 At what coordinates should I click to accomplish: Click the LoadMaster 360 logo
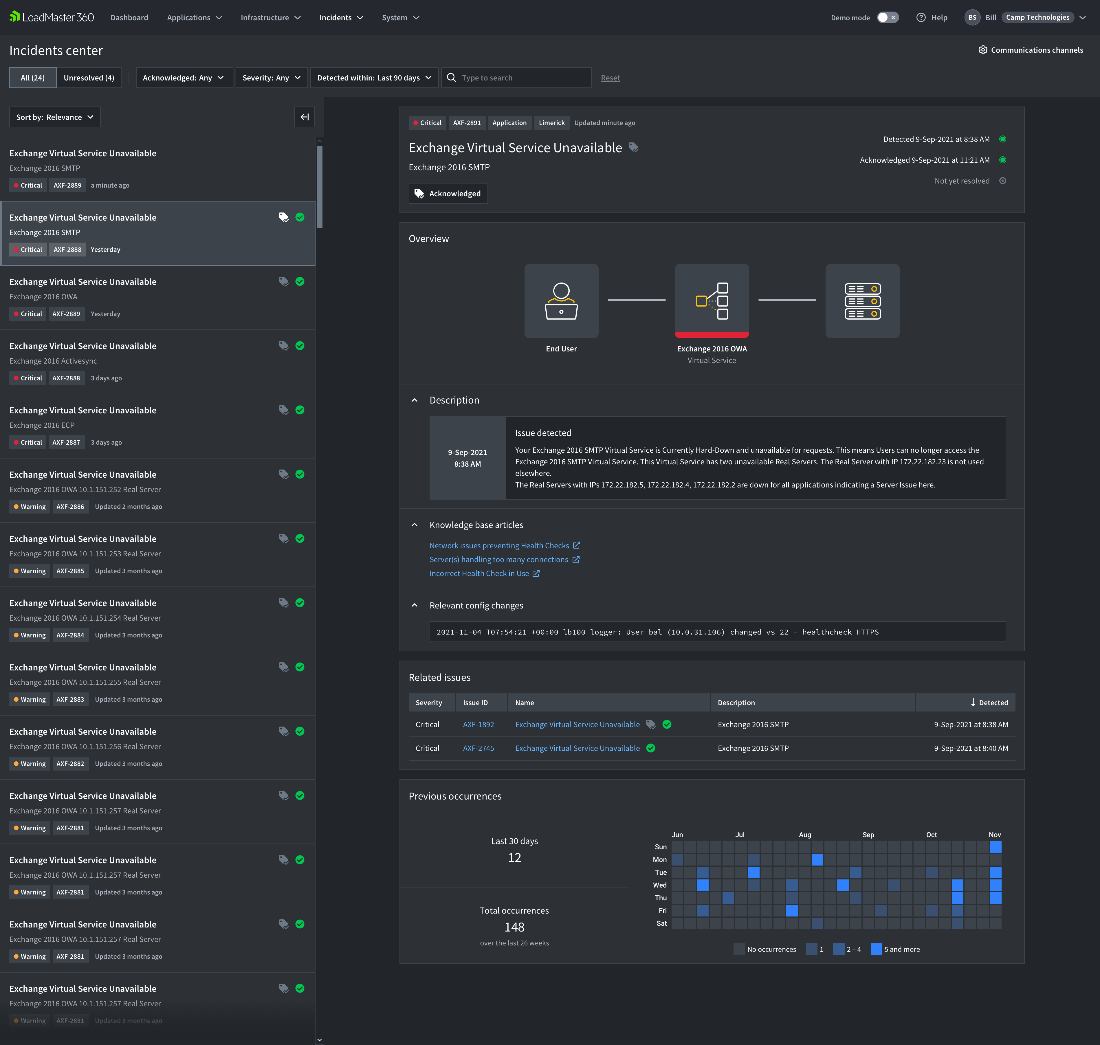51,17
